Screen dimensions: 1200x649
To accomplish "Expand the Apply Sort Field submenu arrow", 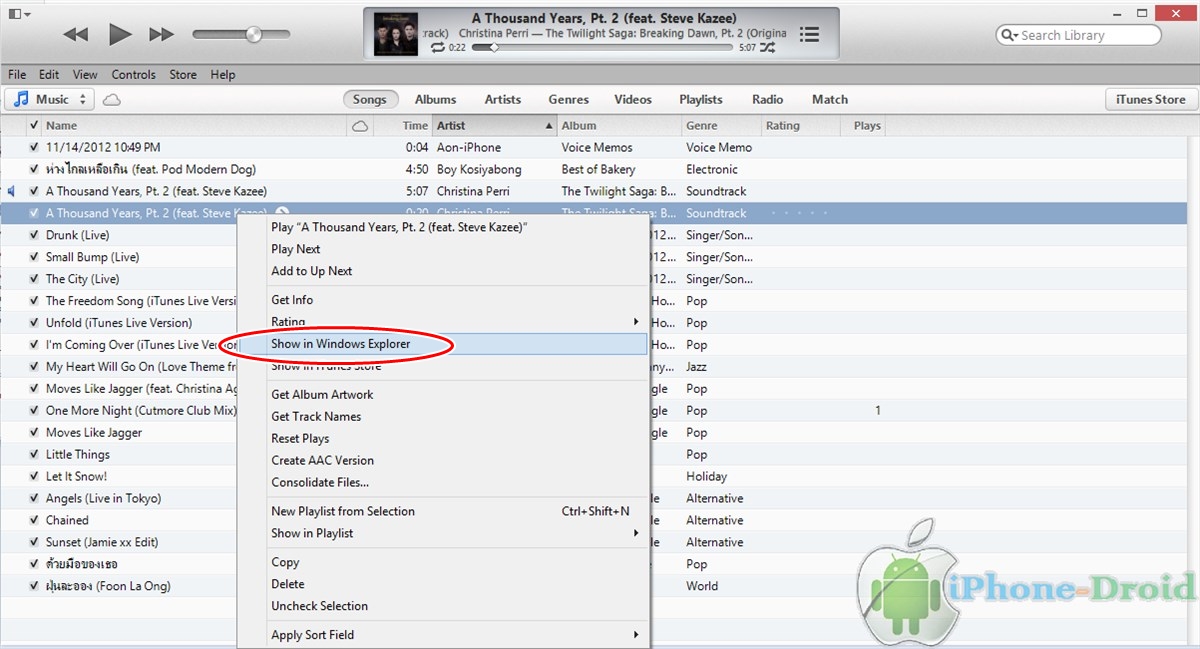I will 635,635.
